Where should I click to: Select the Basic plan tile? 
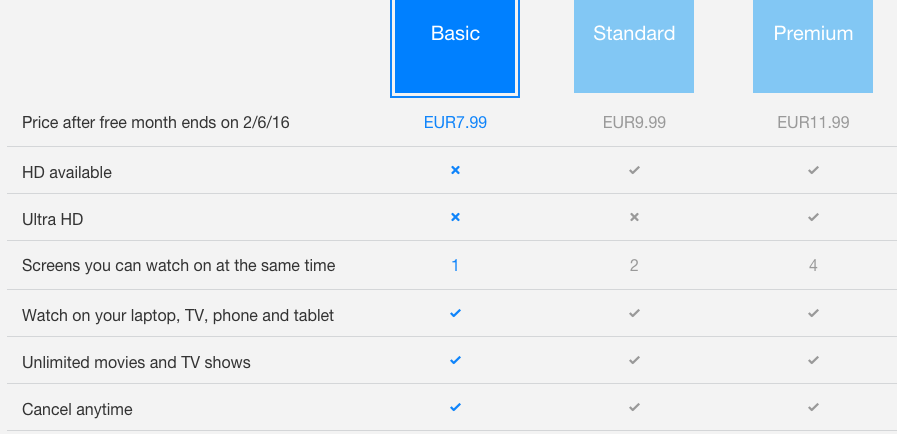pos(455,46)
